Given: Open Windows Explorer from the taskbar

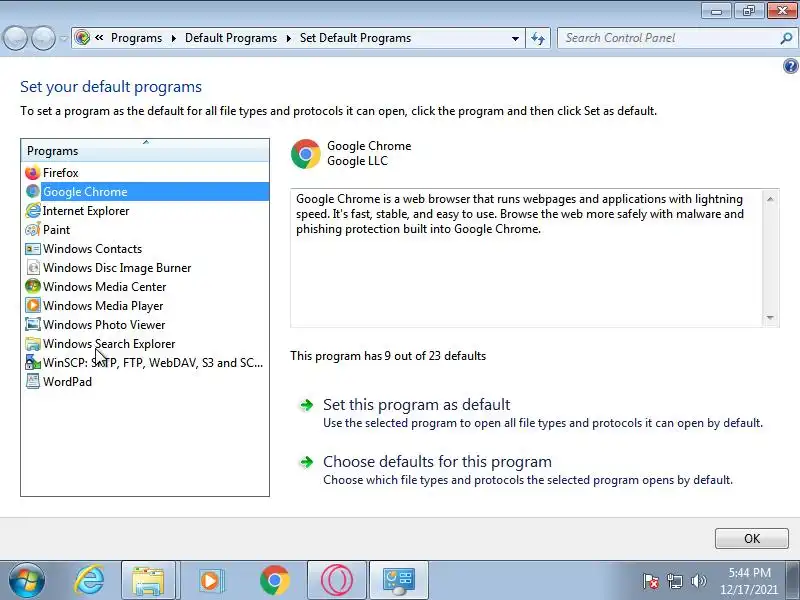Looking at the screenshot, I should click(x=148, y=580).
